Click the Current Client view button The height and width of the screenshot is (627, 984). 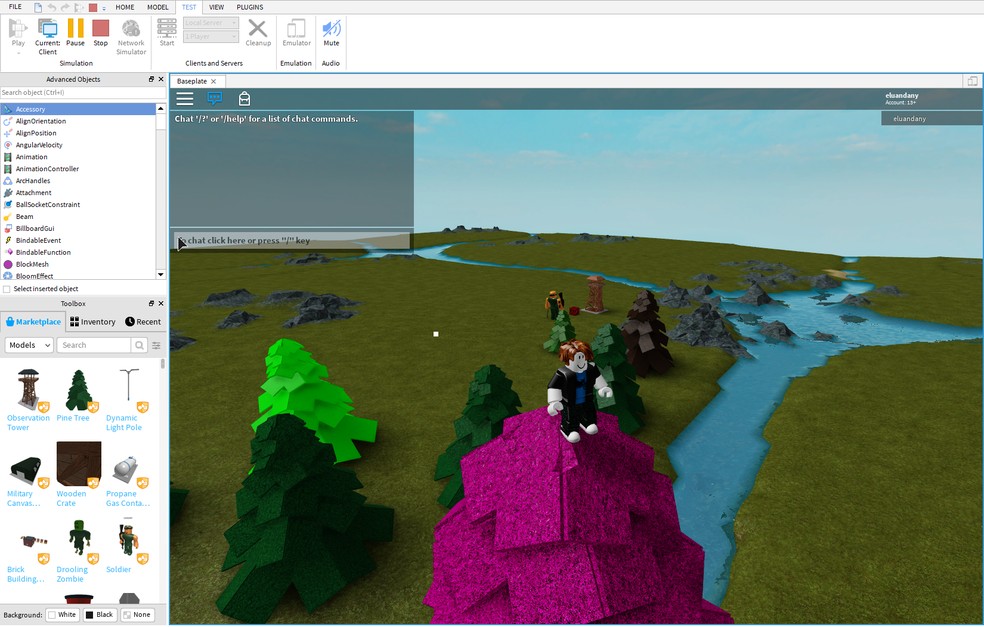coord(48,36)
